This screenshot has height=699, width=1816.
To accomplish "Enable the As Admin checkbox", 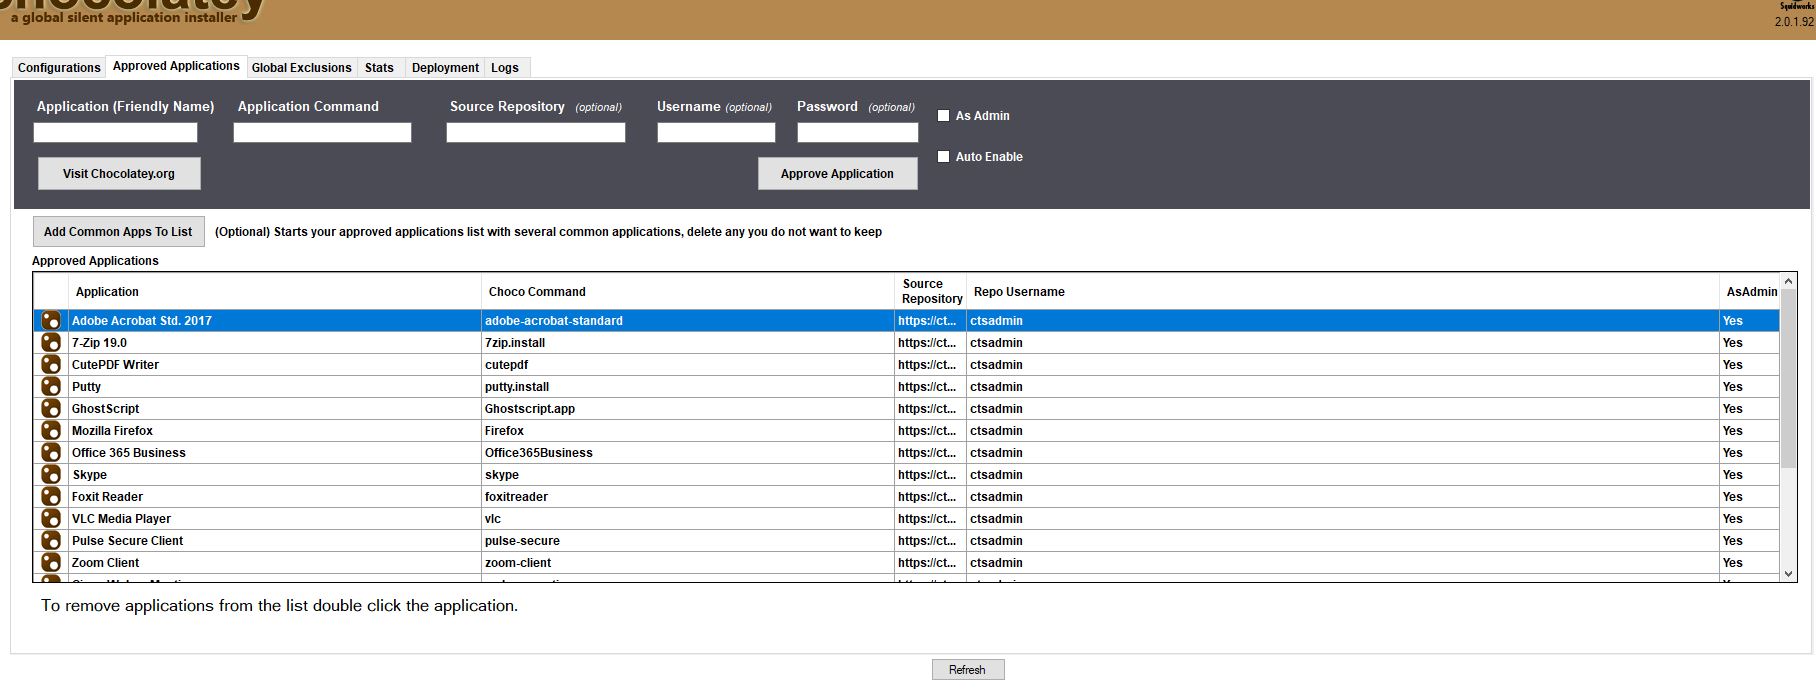I will point(943,116).
